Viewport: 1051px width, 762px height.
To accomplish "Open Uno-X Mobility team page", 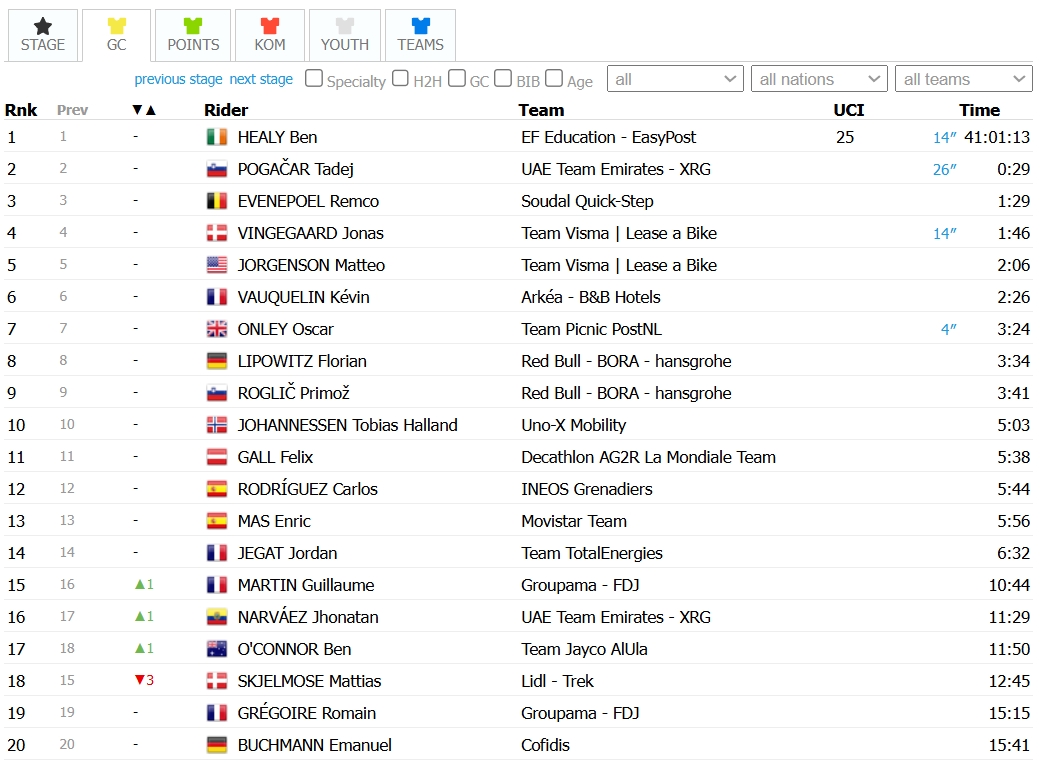I will click(574, 425).
